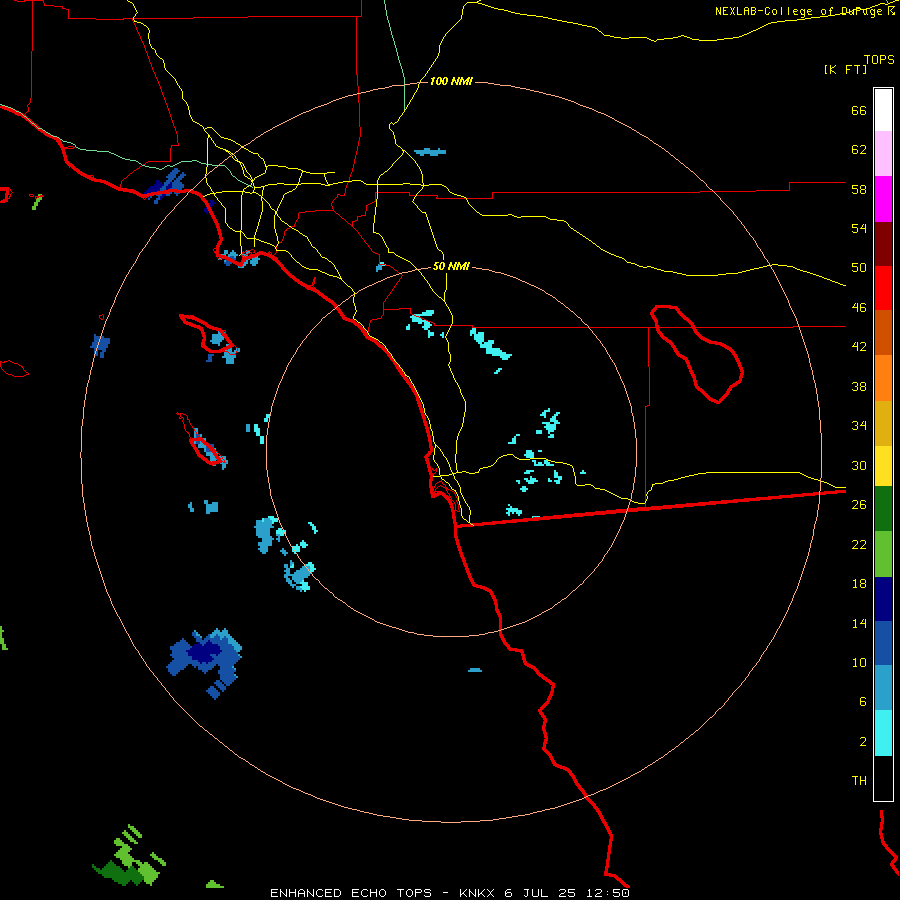Click the 14 legend value
Screen dimensions: 900x900
click(859, 623)
